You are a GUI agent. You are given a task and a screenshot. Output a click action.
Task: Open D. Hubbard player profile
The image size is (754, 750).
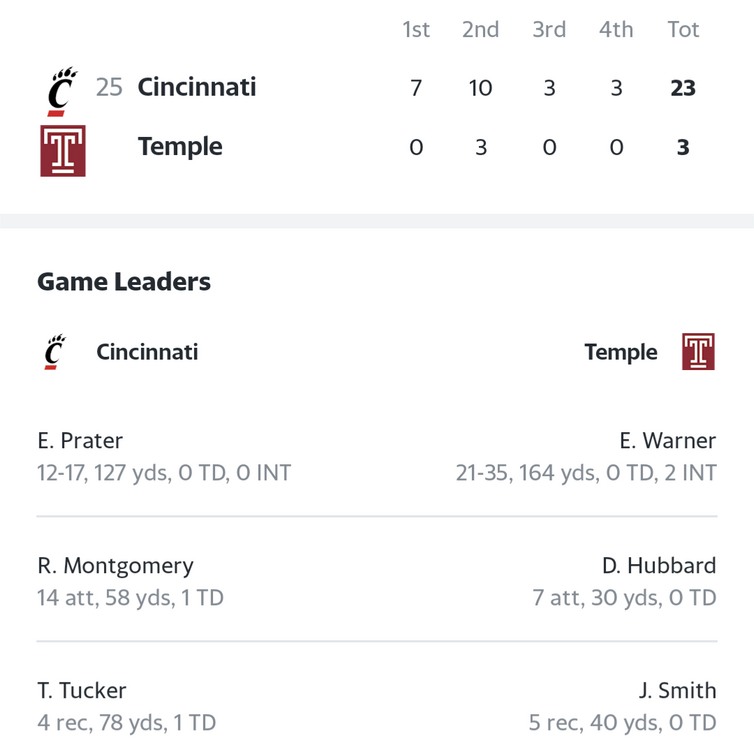tap(659, 565)
